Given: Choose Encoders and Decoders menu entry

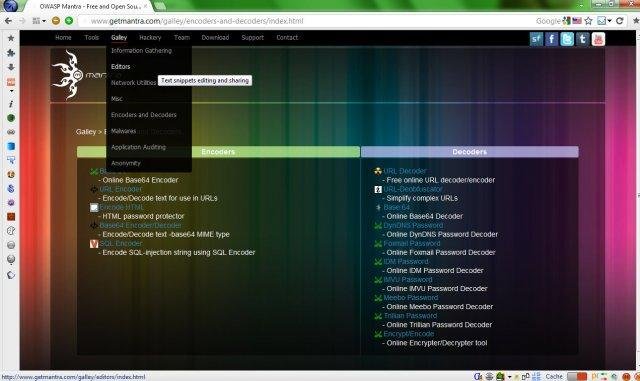Looking at the screenshot, I should (x=144, y=115).
